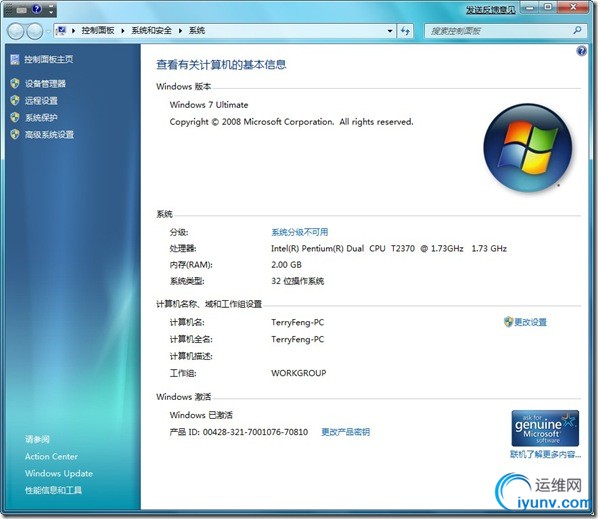Click the TerryFeng-PC value beside 计算机全名
598x519 pixels.
pyautogui.click(x=297, y=339)
